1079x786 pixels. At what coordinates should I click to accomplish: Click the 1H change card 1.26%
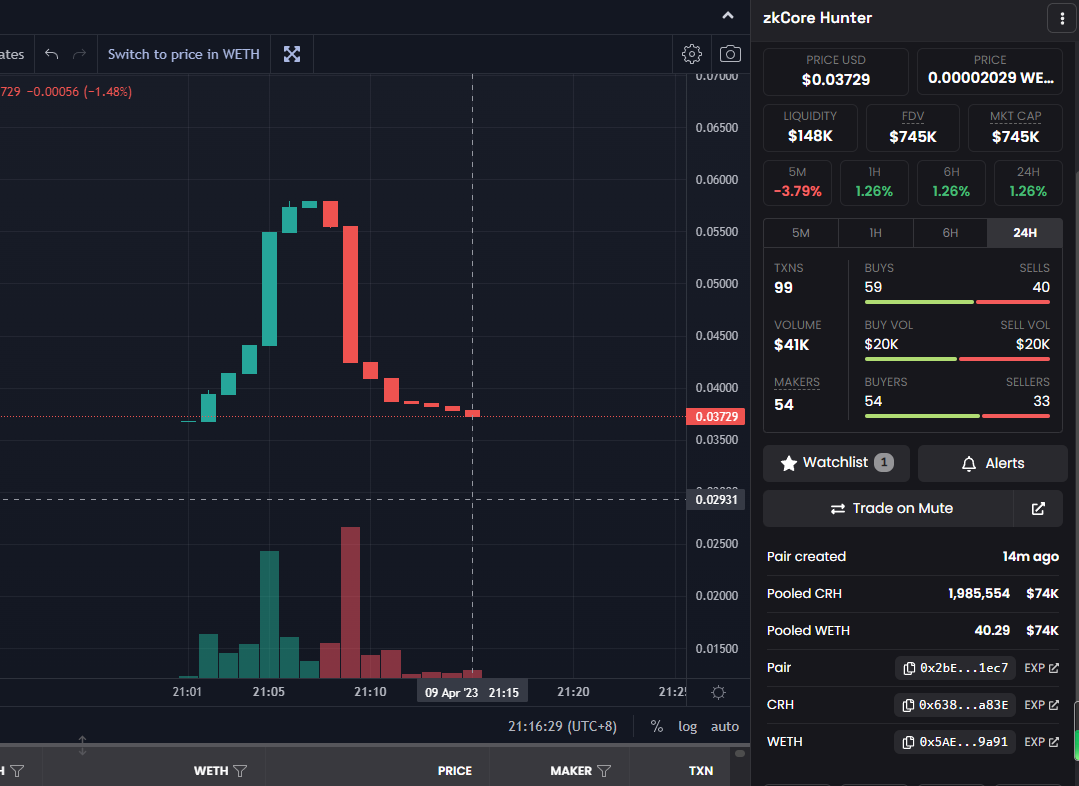874,183
